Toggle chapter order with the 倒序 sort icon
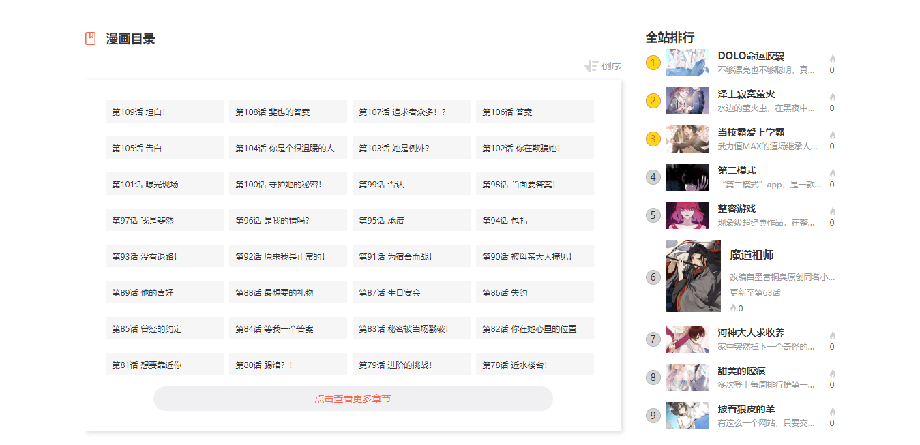Image resolution: width=920 pixels, height=445 pixels. 591,66
